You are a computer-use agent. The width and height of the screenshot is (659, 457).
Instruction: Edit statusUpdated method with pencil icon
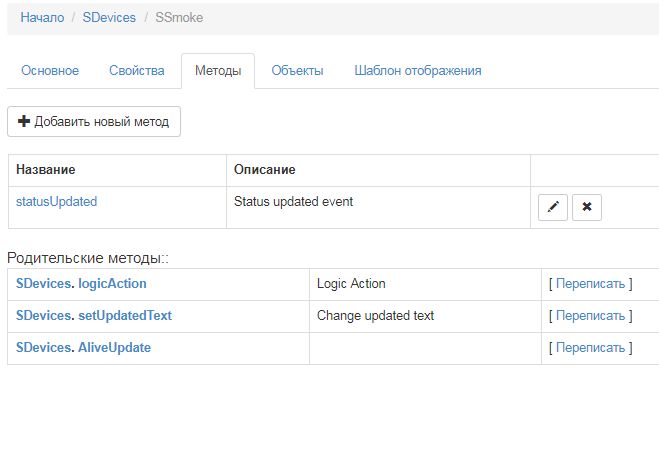pyautogui.click(x=553, y=207)
